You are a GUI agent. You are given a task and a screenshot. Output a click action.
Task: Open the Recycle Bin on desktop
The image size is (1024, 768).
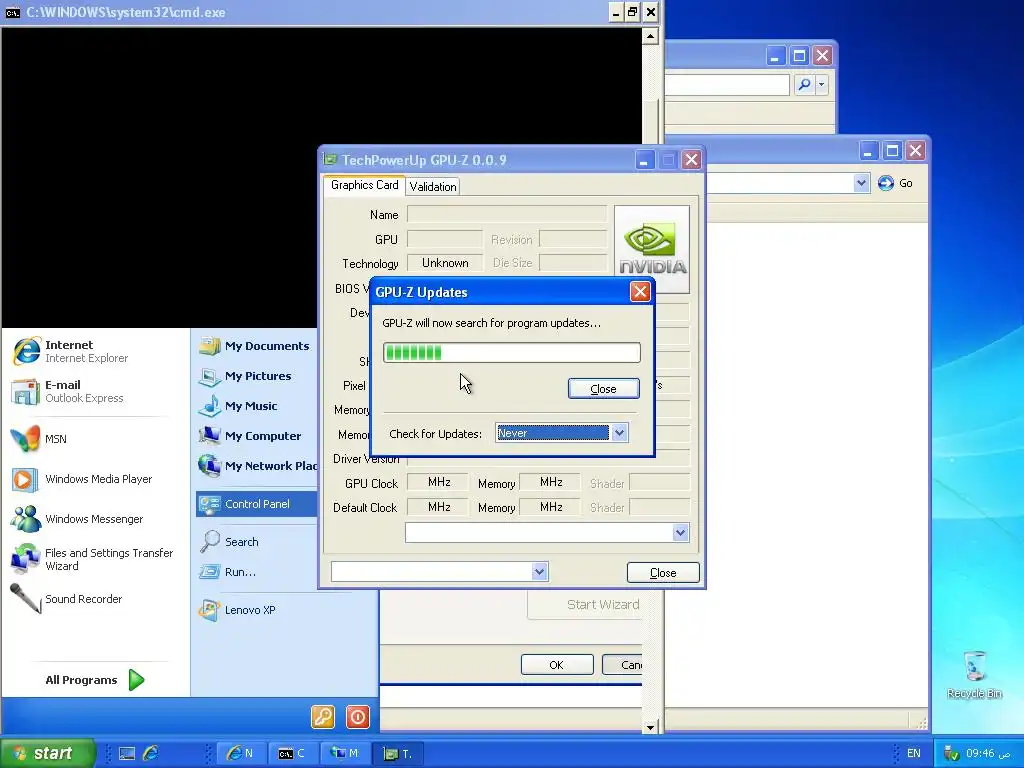coord(974,675)
